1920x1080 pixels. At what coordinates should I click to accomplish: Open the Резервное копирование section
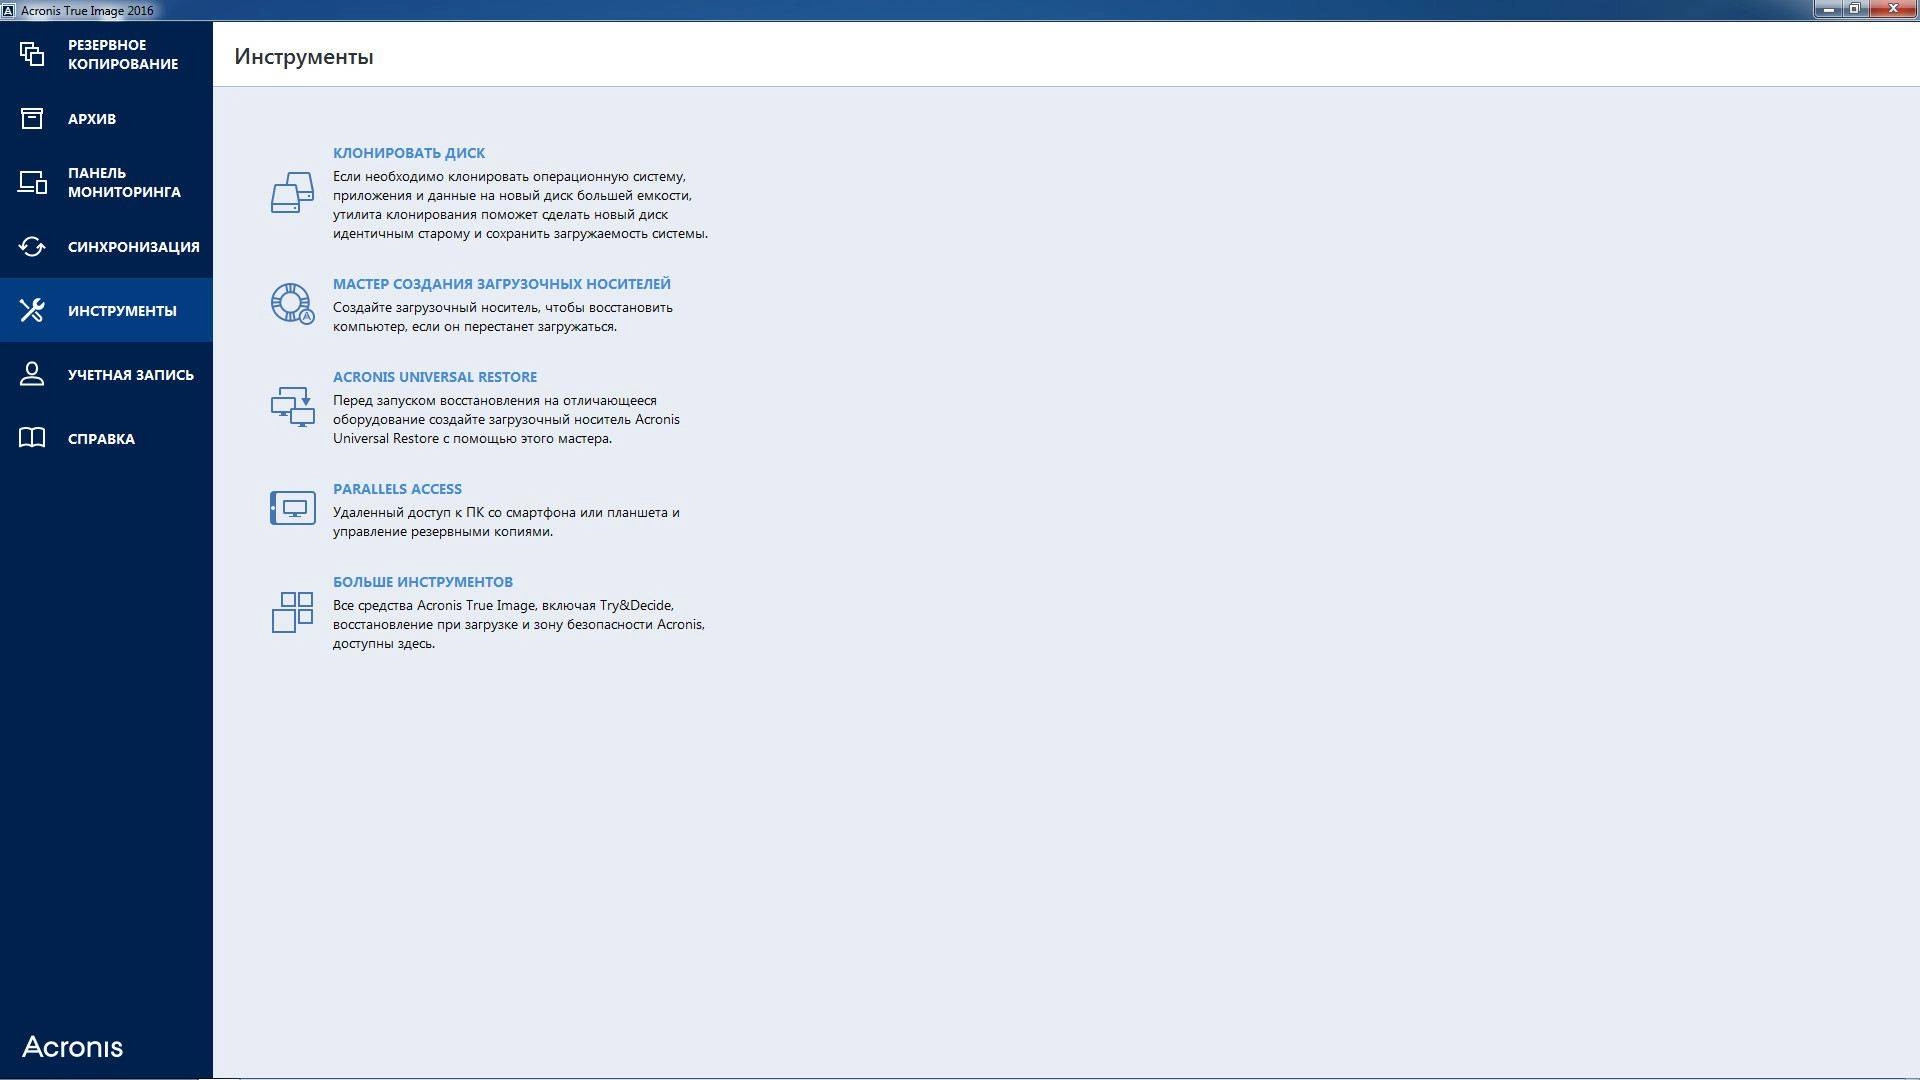[x=106, y=54]
